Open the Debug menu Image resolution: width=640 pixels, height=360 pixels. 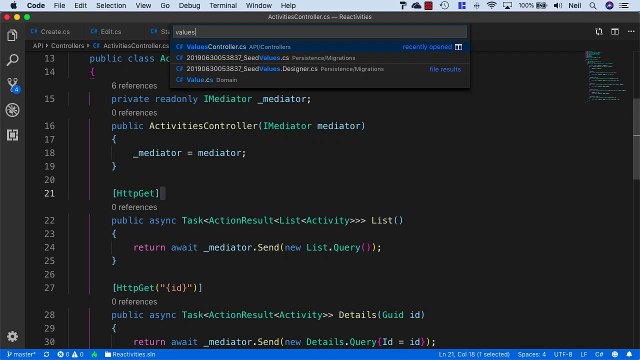(189, 5)
